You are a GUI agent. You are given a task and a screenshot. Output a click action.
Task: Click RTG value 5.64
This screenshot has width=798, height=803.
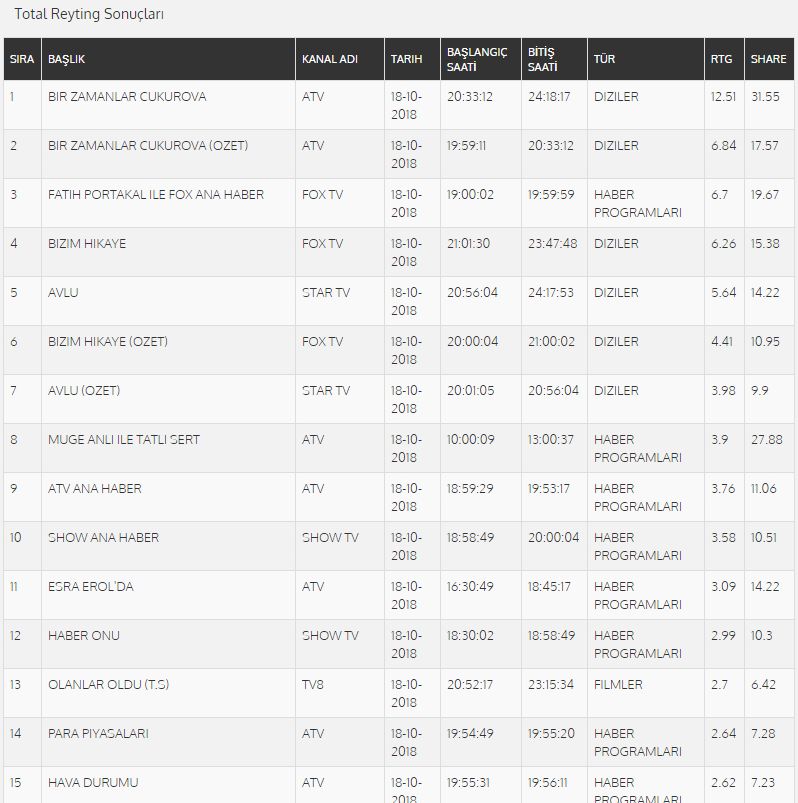coord(724,292)
